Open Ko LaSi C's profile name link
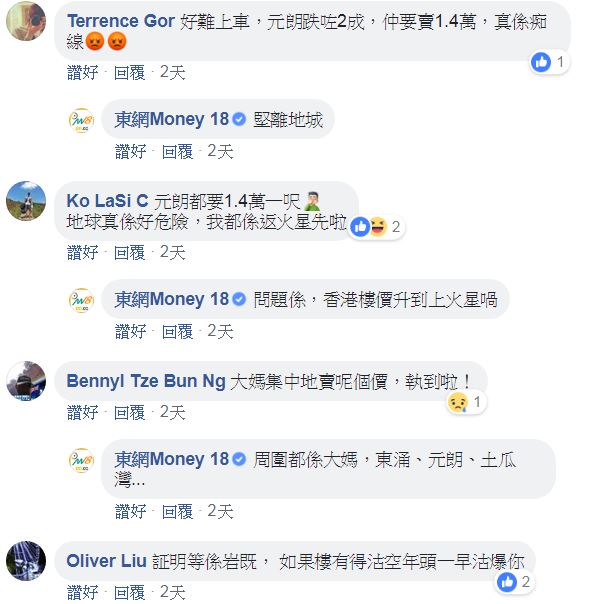602x604 pixels. [x=107, y=201]
